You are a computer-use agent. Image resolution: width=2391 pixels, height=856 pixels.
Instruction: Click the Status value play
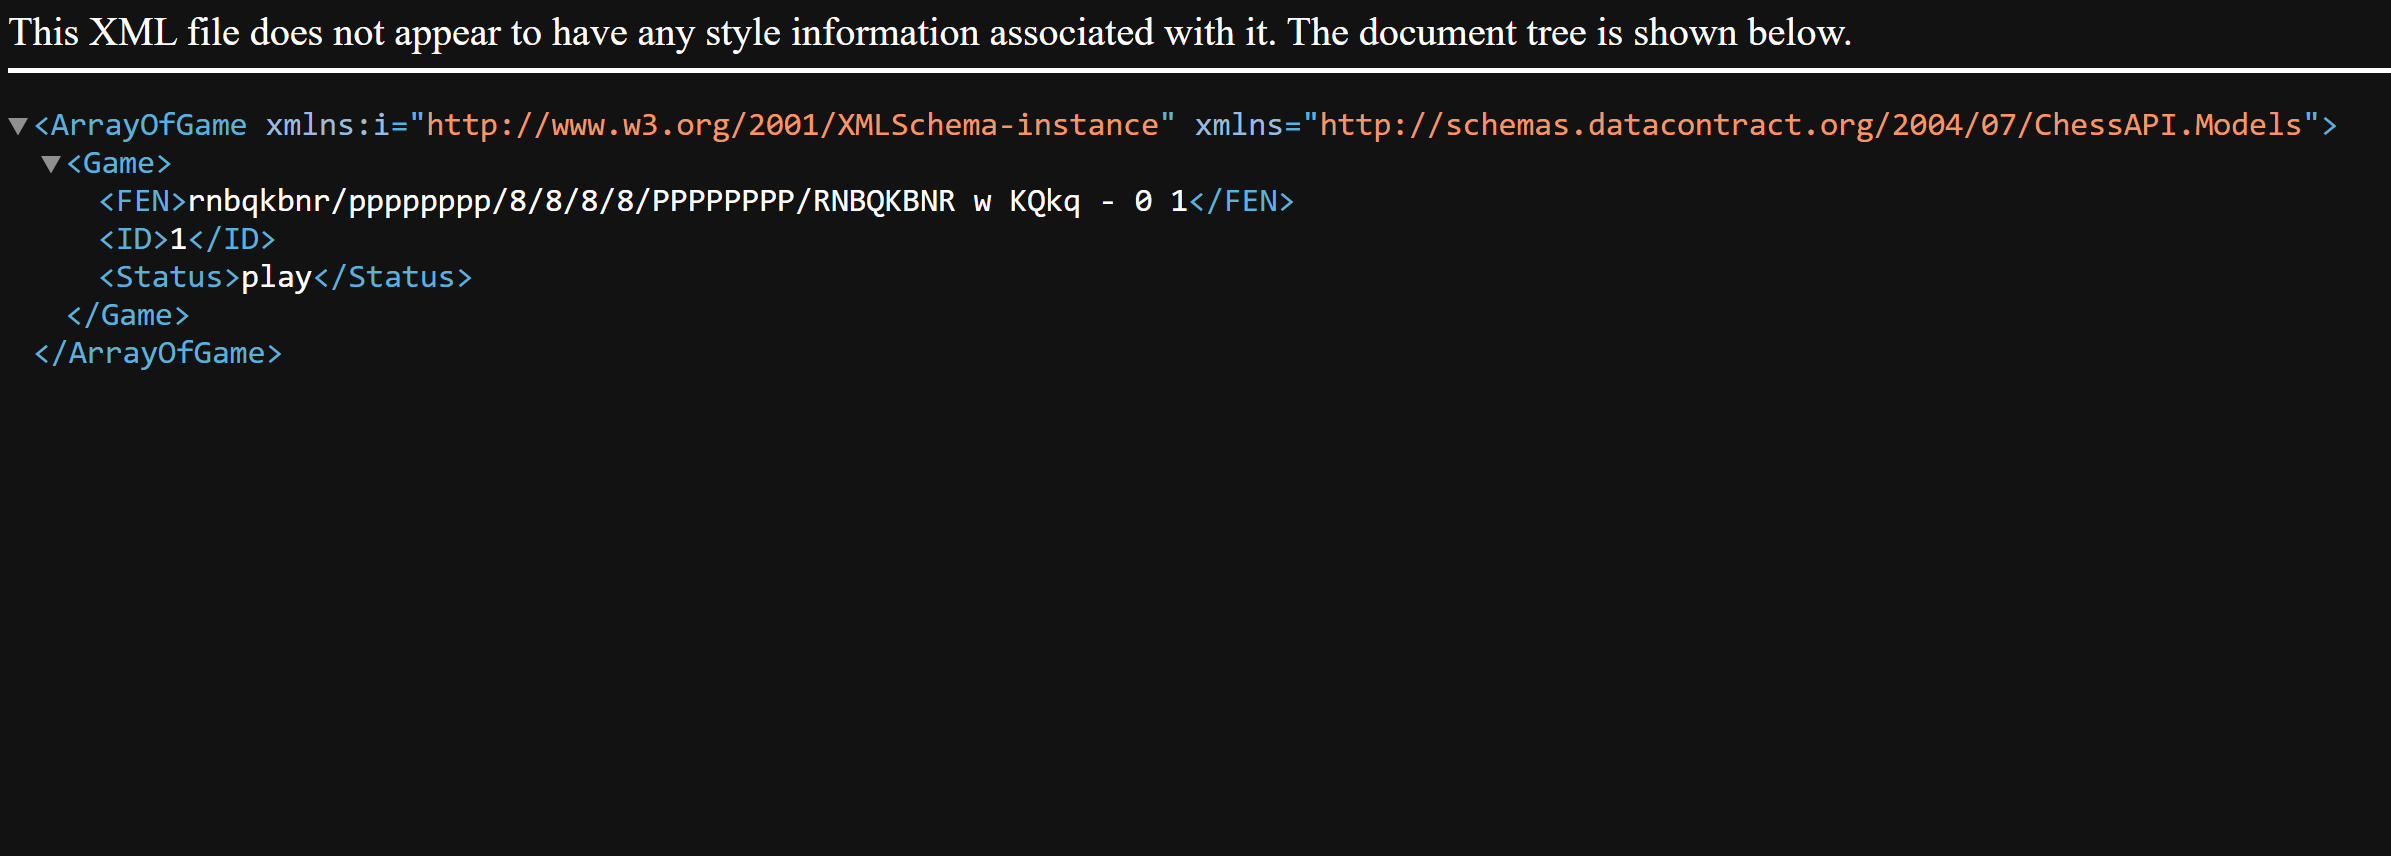pos(277,277)
